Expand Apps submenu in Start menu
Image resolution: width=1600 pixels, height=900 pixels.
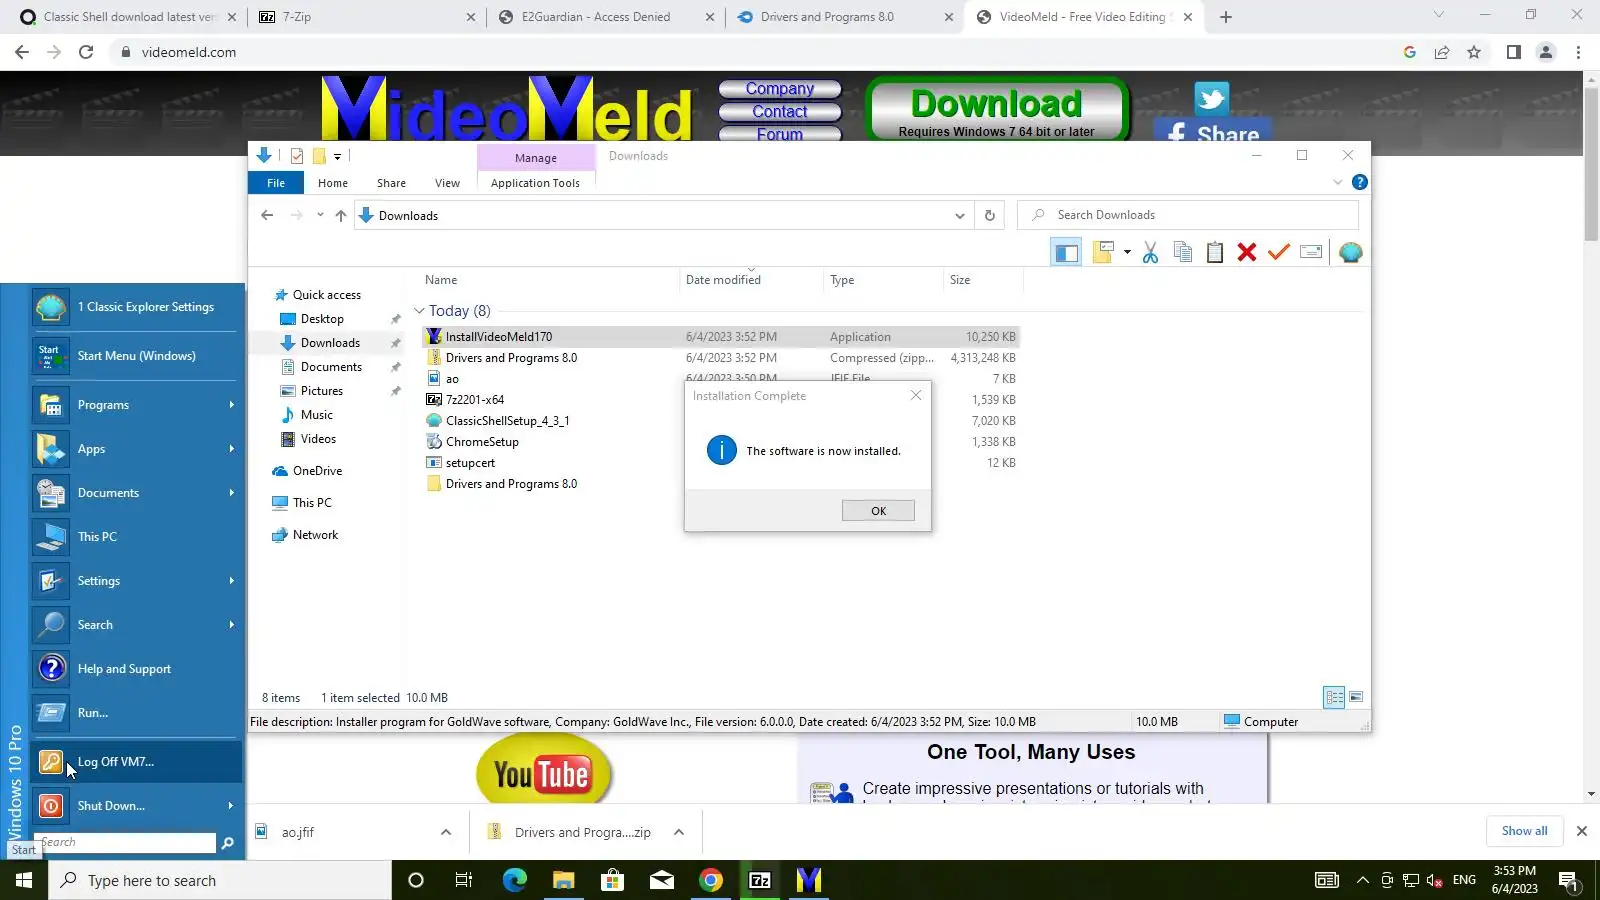(137, 449)
